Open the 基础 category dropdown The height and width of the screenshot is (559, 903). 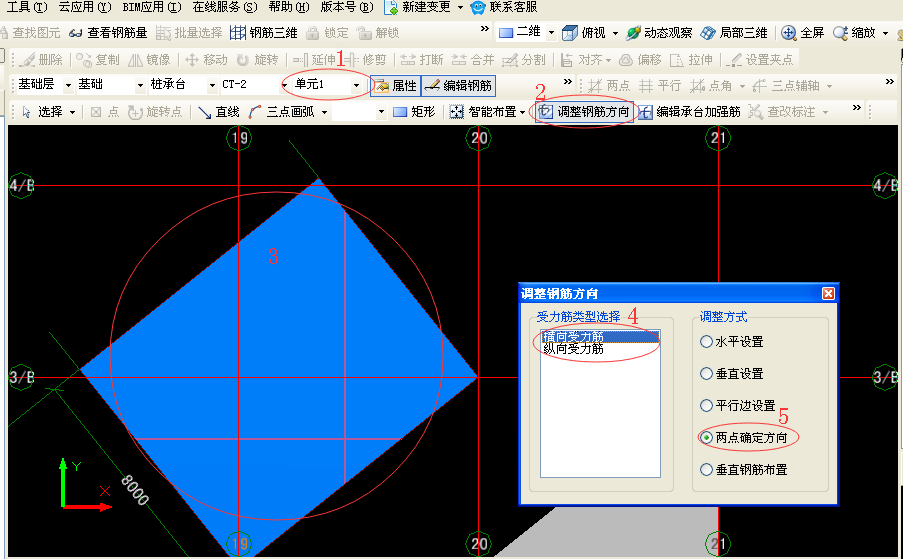pos(140,85)
